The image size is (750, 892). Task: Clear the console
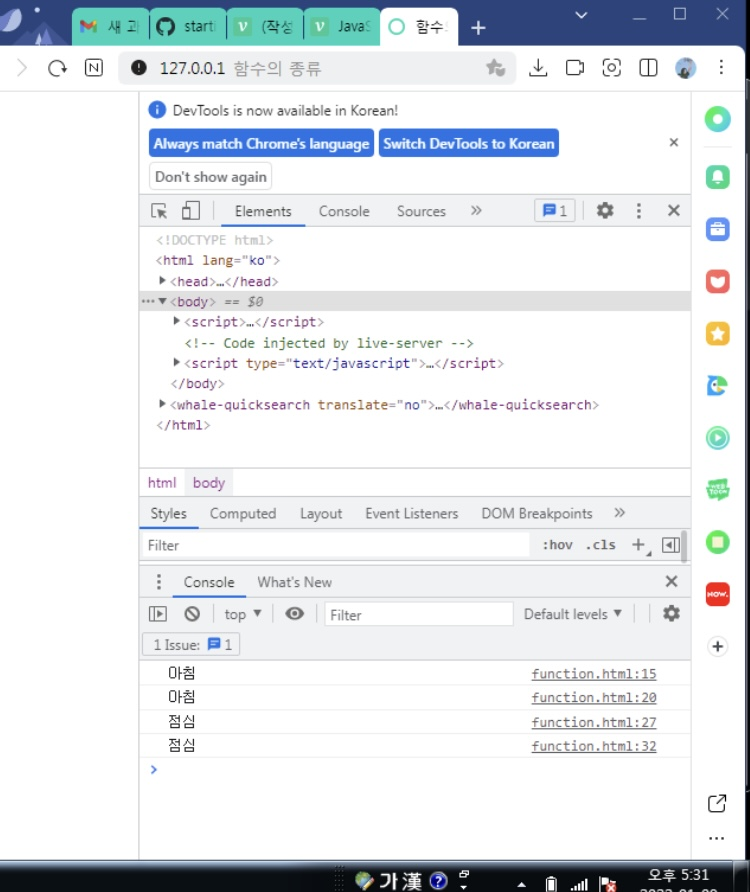point(192,614)
